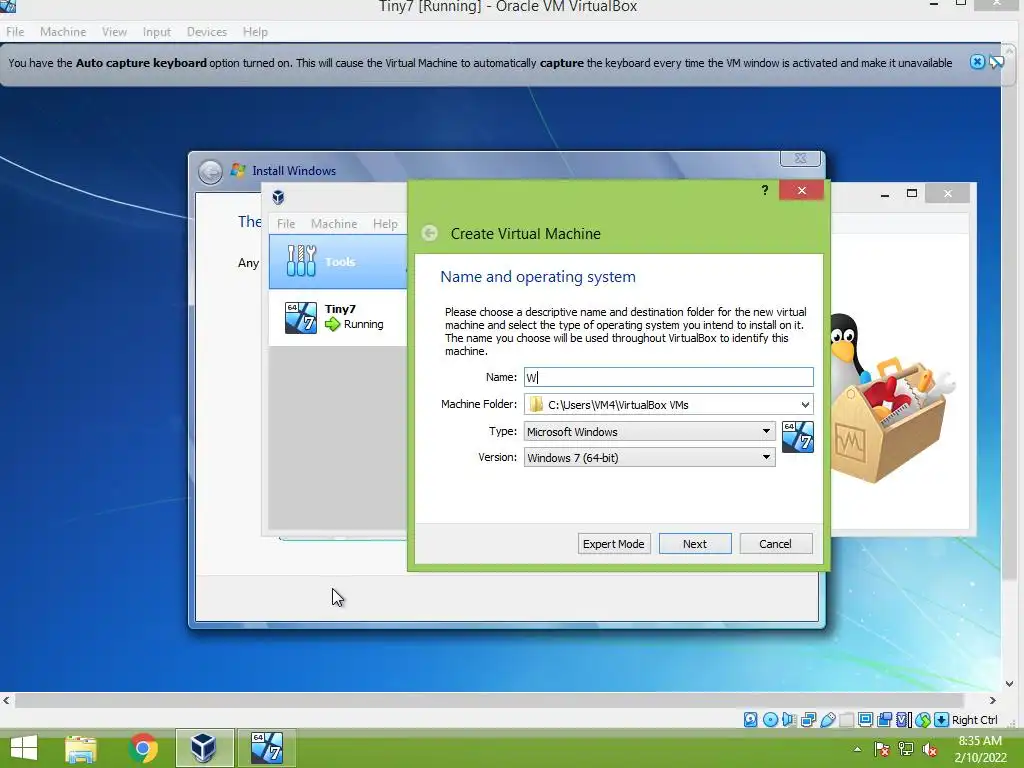
Task: Open the USB devices status icon
Action: point(827,720)
